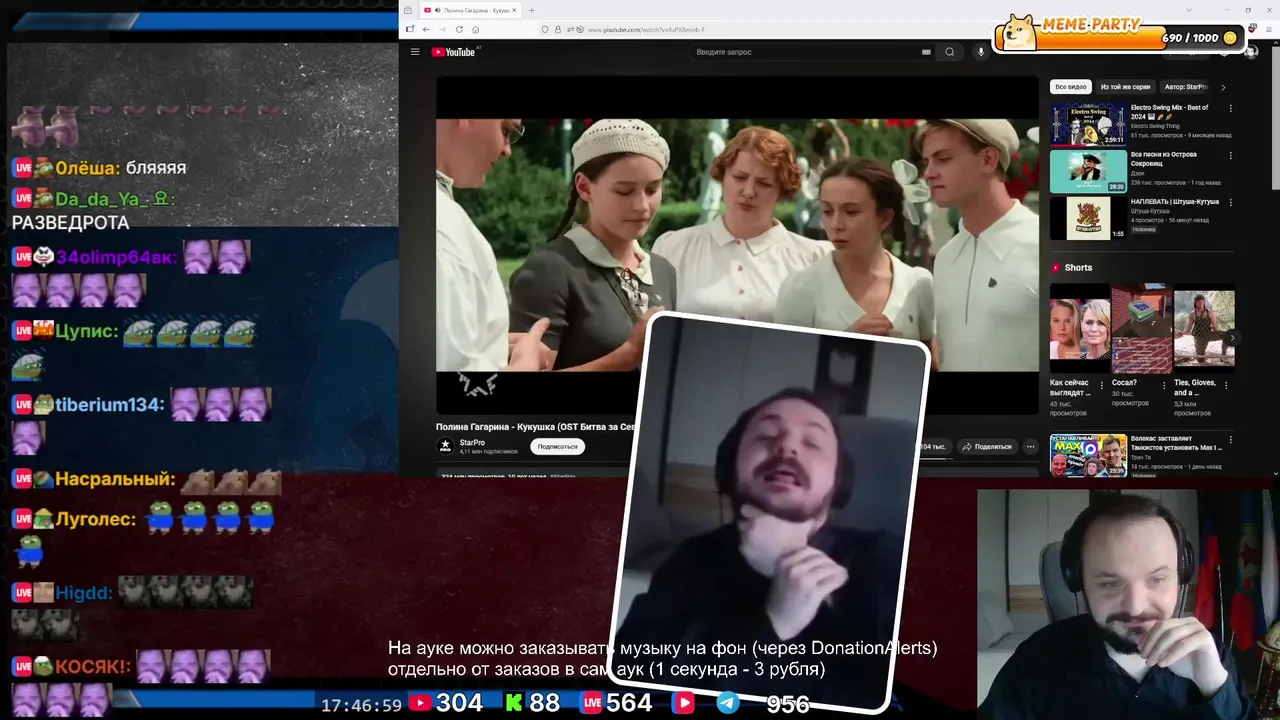Open options menu for Electro Swing Mix

pyautogui.click(x=1230, y=108)
